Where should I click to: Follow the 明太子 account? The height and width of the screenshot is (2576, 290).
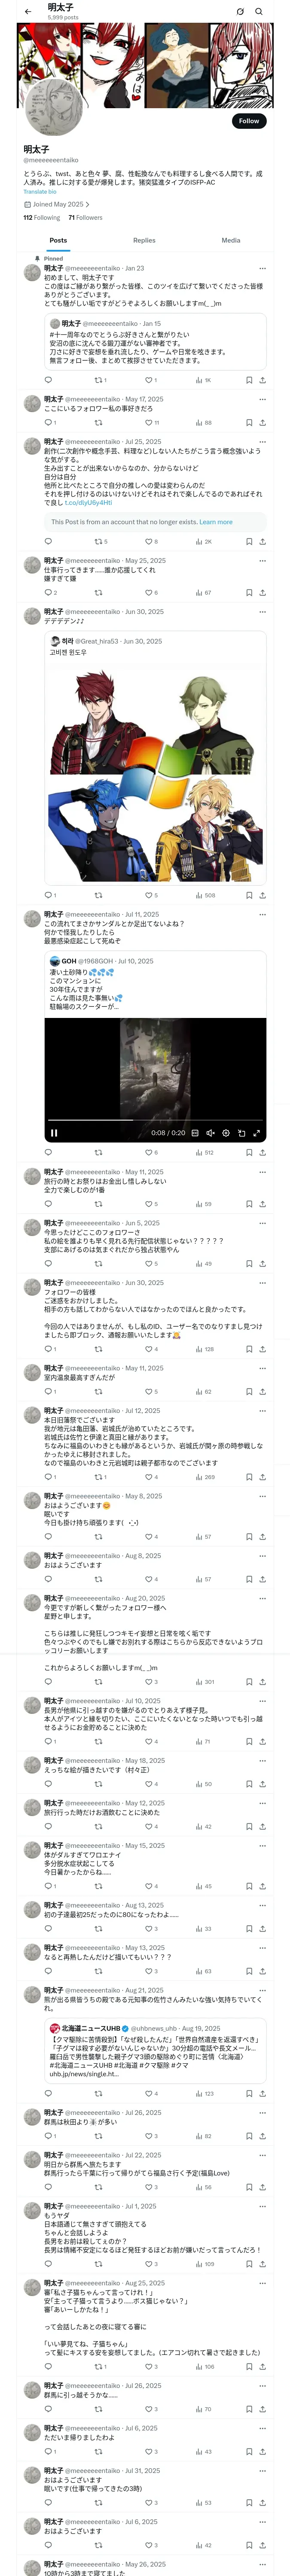coord(248,121)
